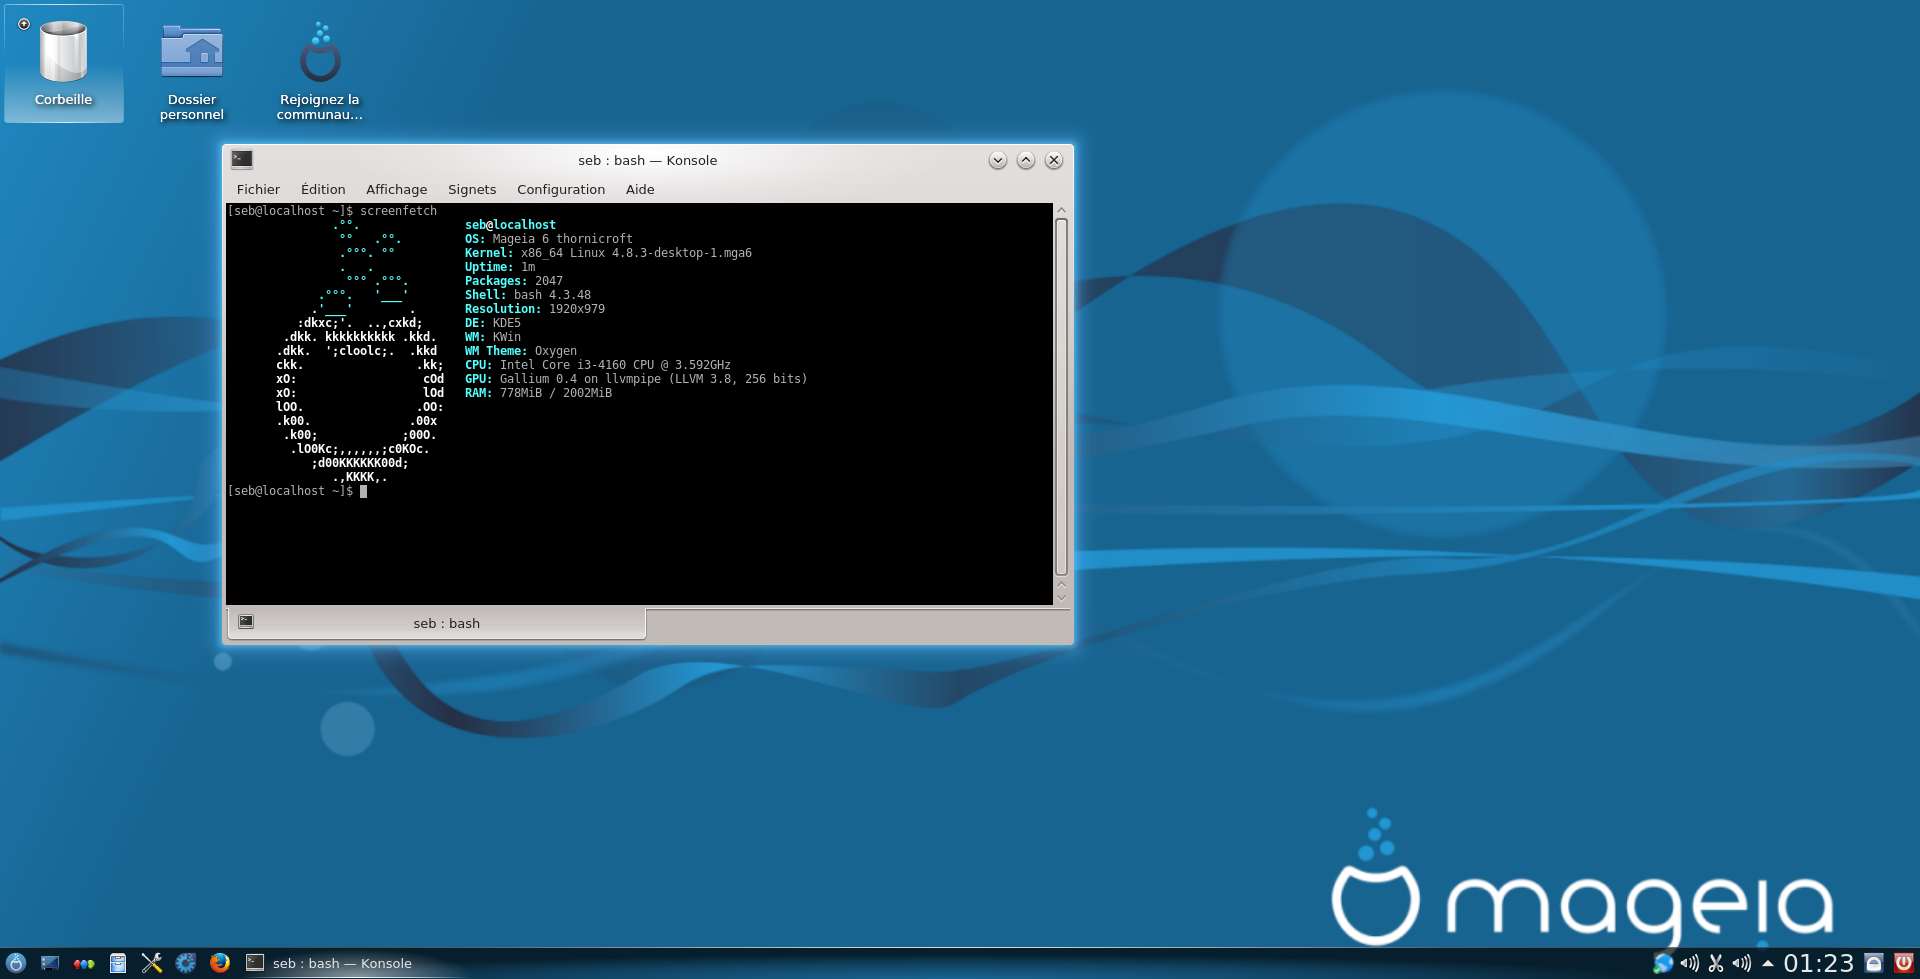The image size is (1920, 979).
Task: Launch Firefox from the taskbar
Action: (220, 963)
